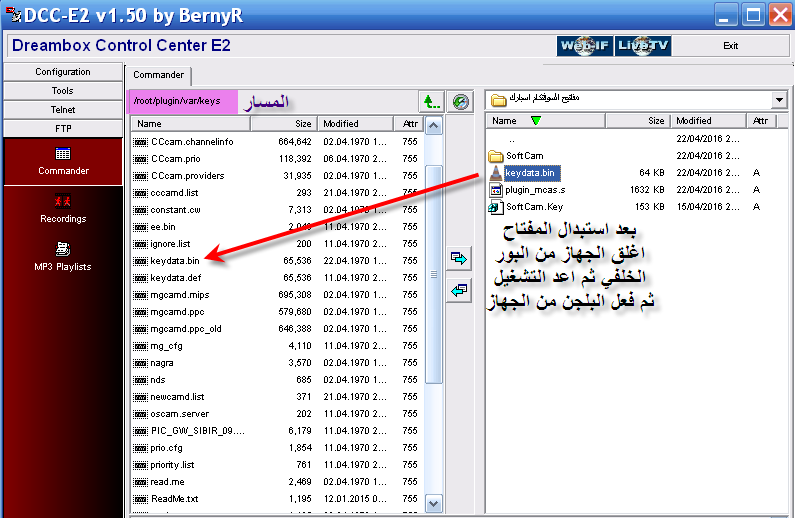Select newcamd.list file
The width and height of the screenshot is (795, 518).
click(177, 397)
